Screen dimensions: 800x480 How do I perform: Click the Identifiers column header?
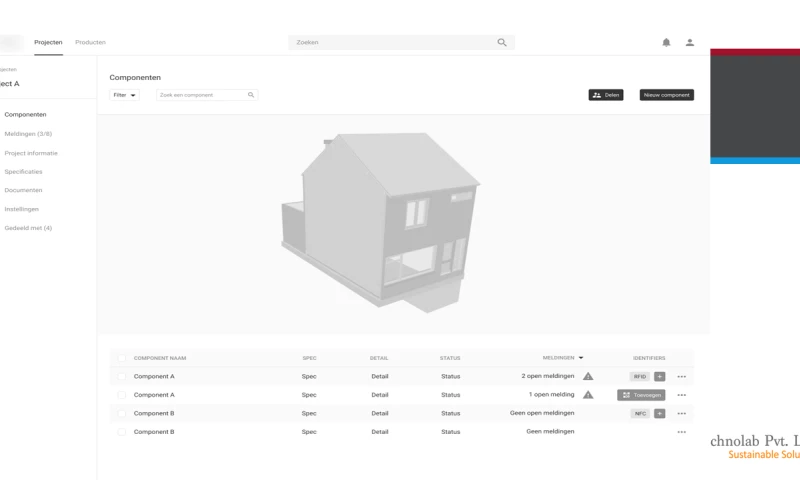(x=649, y=358)
